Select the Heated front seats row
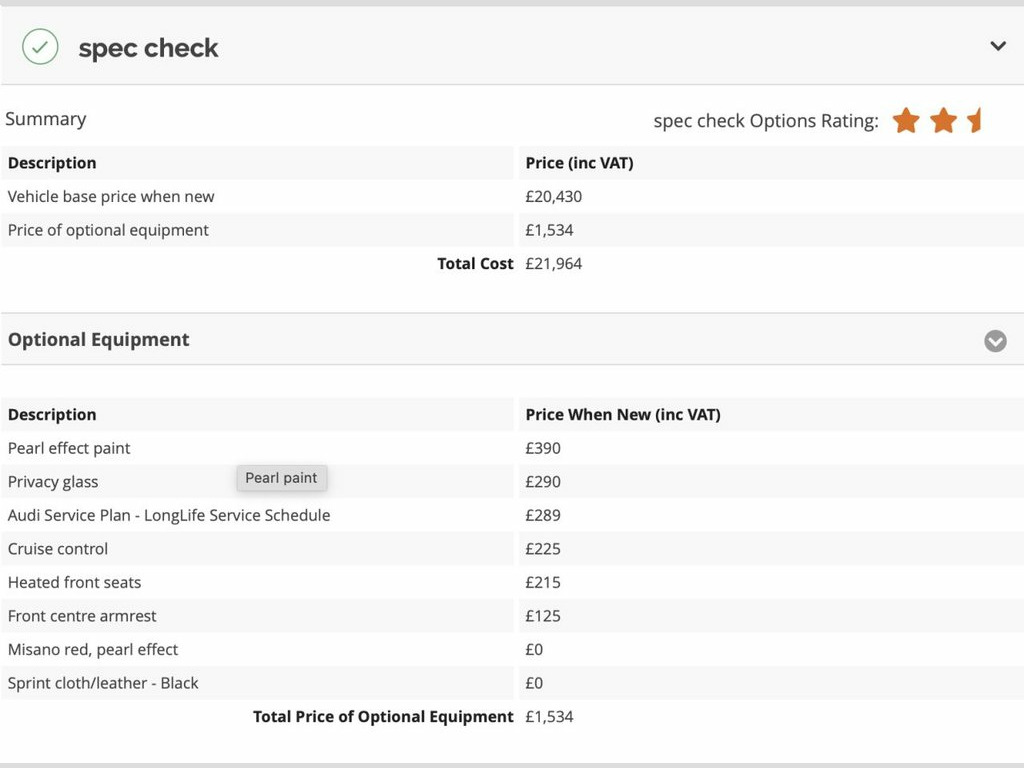Screen dimensions: 1024x768 [x=74, y=582]
